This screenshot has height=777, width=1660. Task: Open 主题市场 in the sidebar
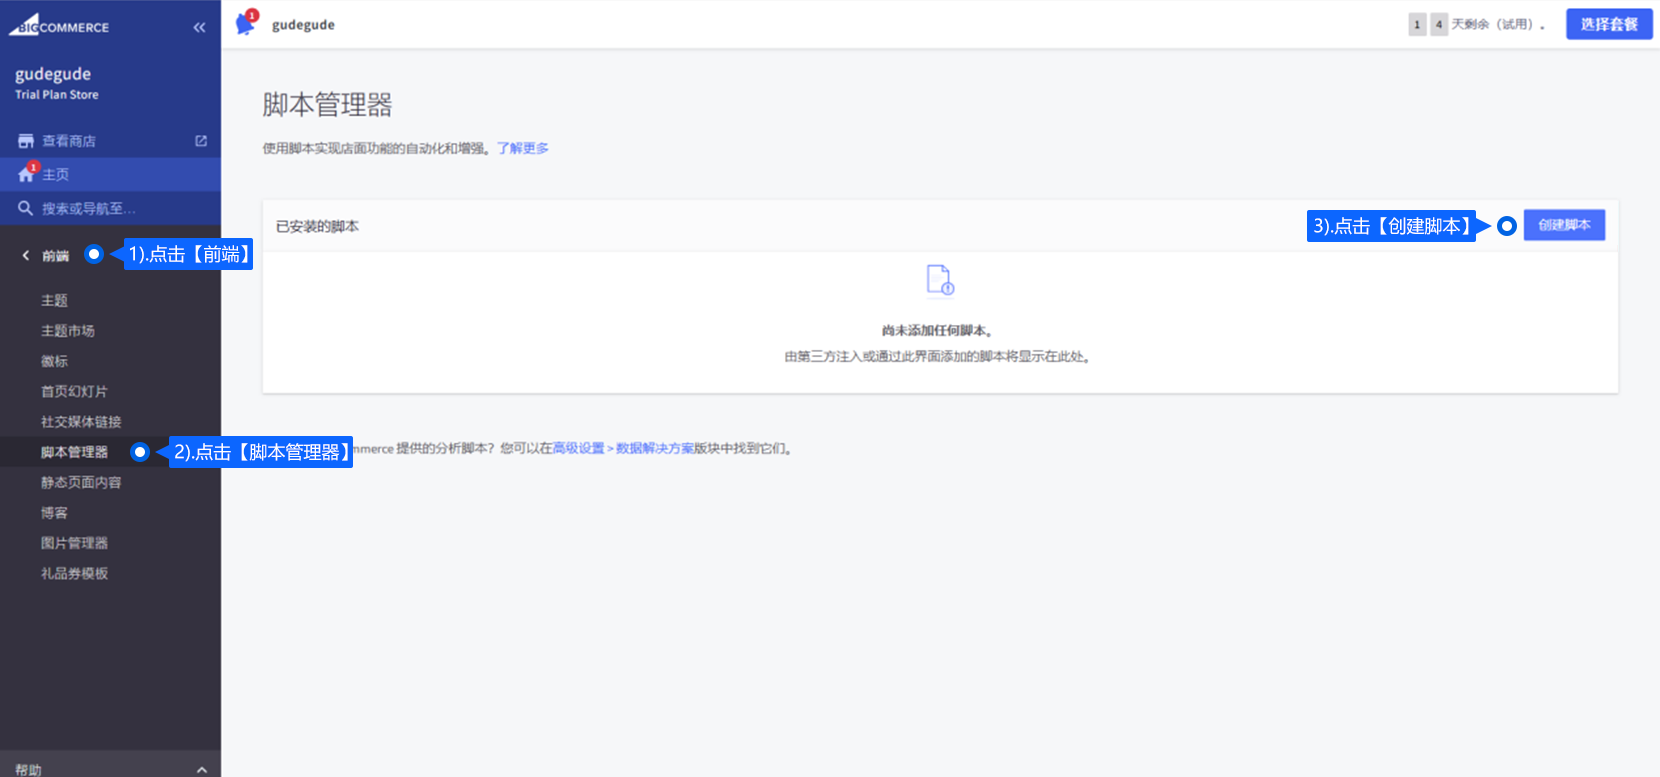68,331
